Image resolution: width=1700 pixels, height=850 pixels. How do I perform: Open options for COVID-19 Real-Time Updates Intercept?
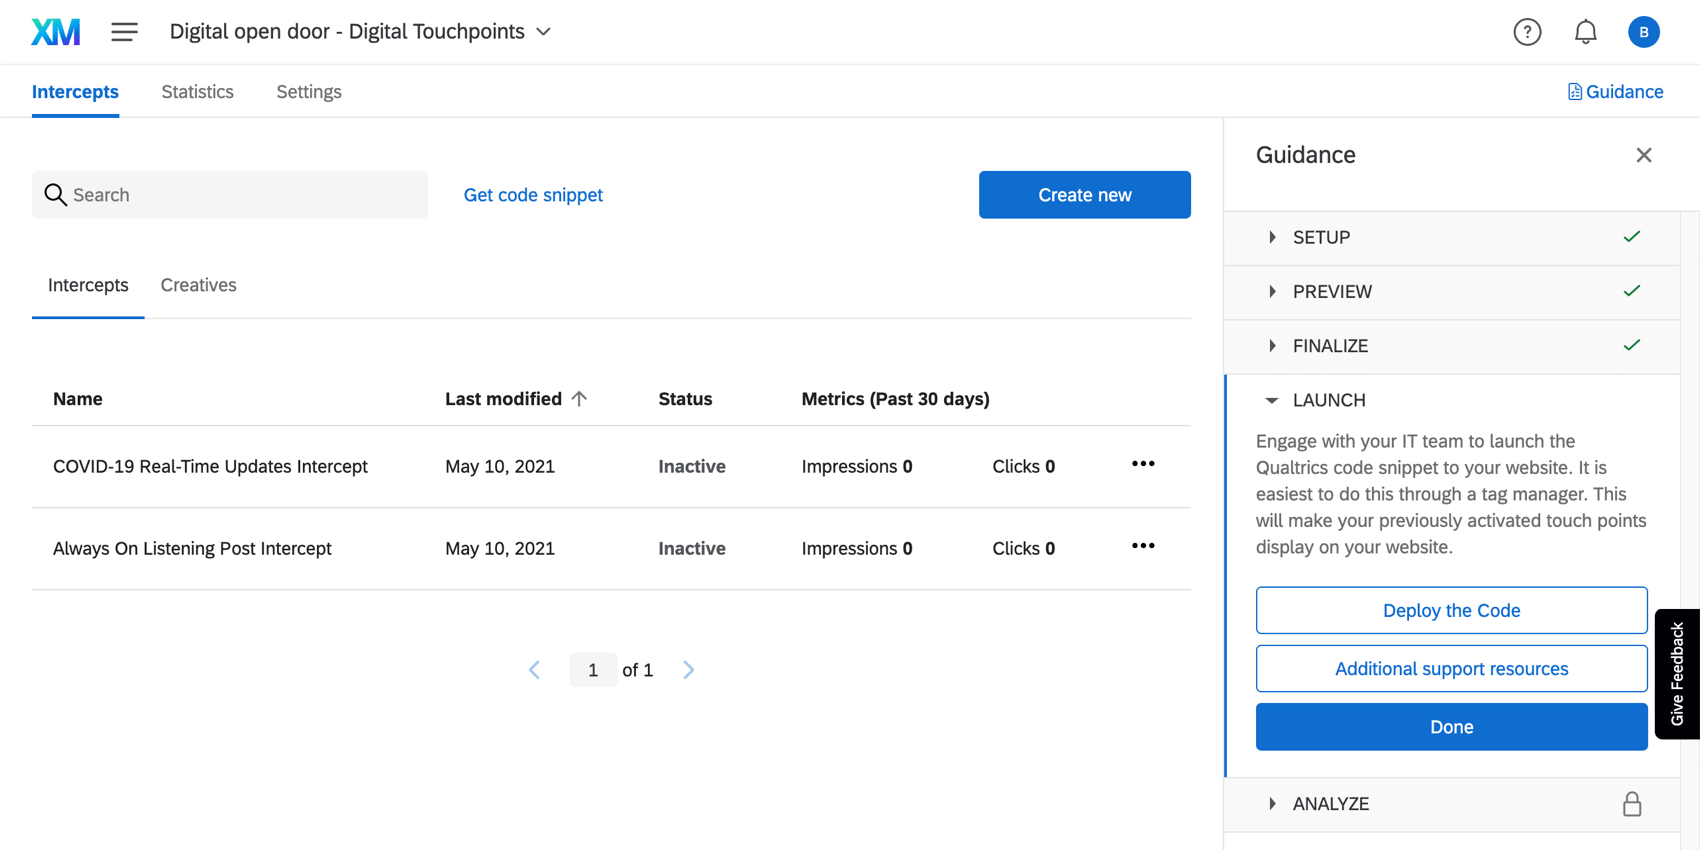[x=1143, y=464]
